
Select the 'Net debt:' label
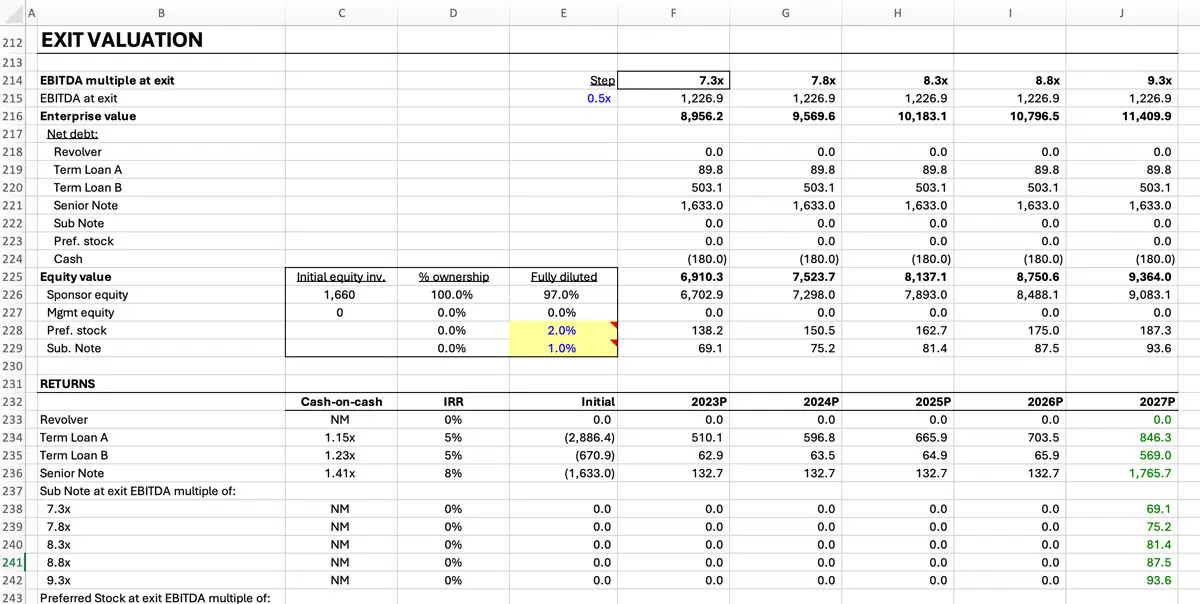coord(72,134)
